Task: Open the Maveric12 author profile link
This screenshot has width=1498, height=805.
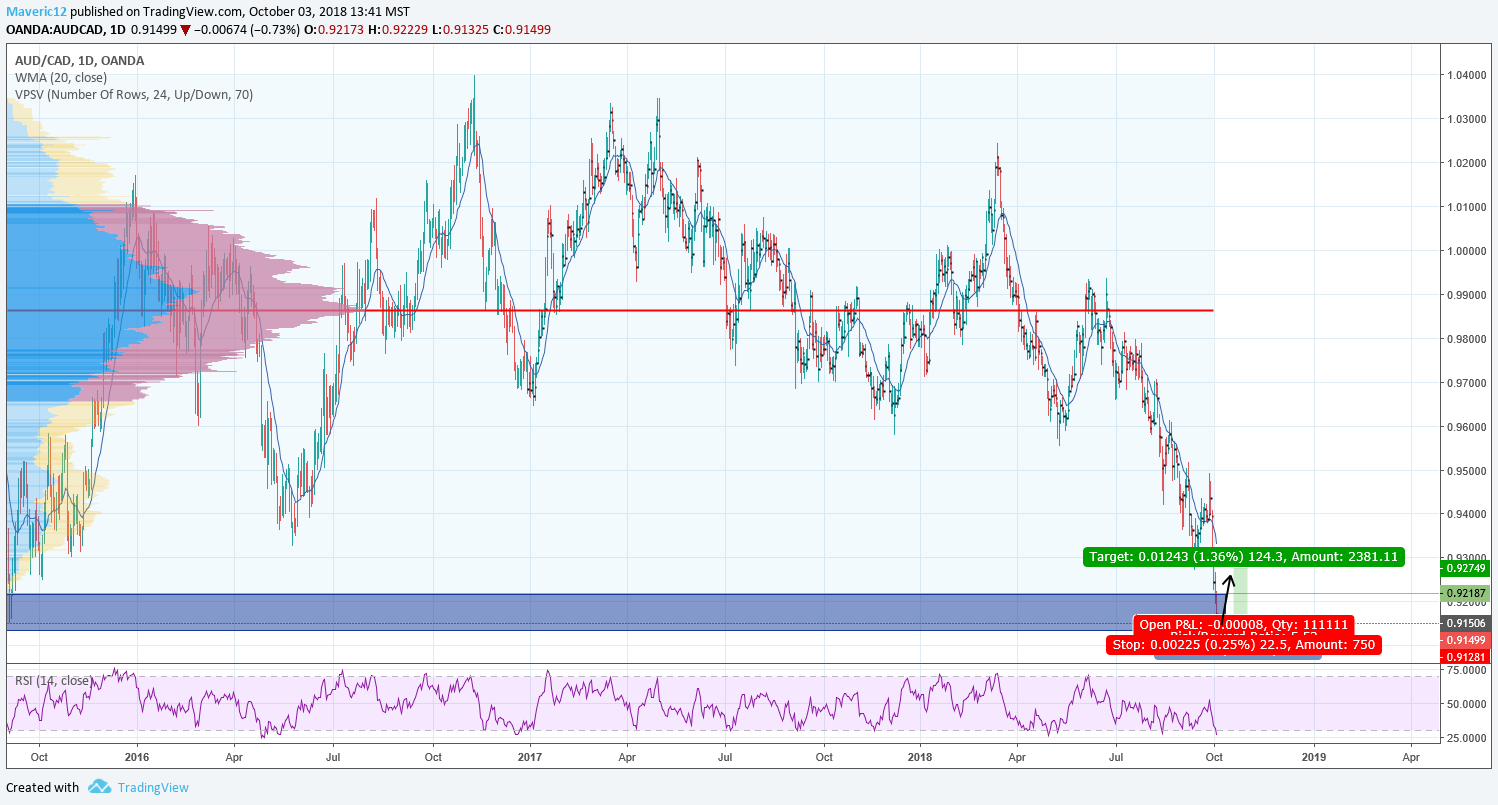Action: click(x=38, y=11)
